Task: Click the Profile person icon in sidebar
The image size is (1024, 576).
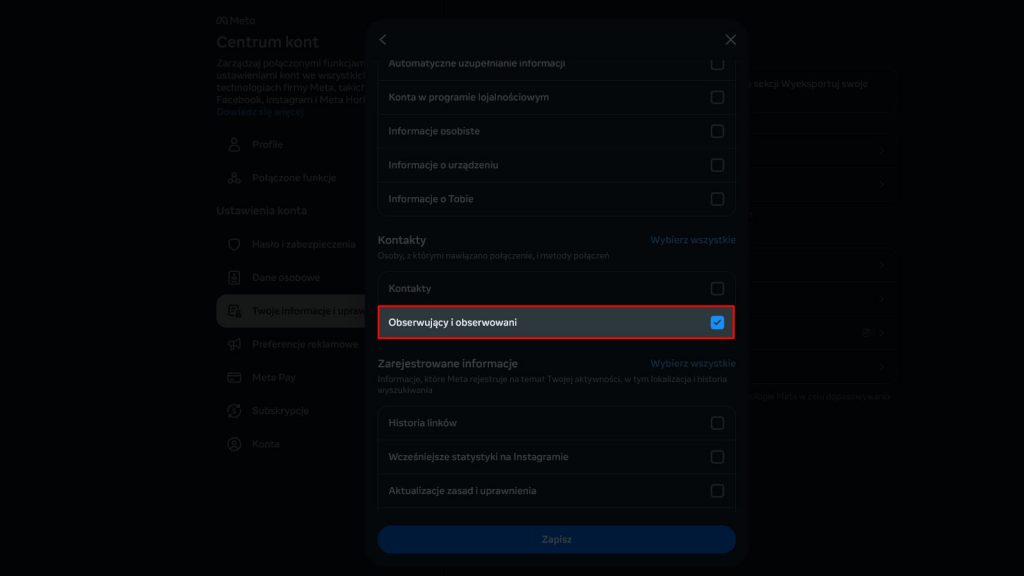Action: coord(234,145)
